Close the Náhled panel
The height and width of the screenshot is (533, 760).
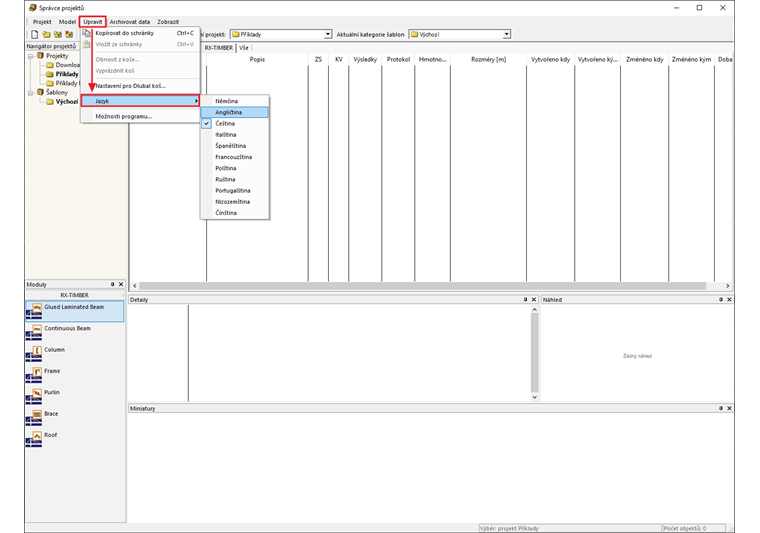click(729, 299)
